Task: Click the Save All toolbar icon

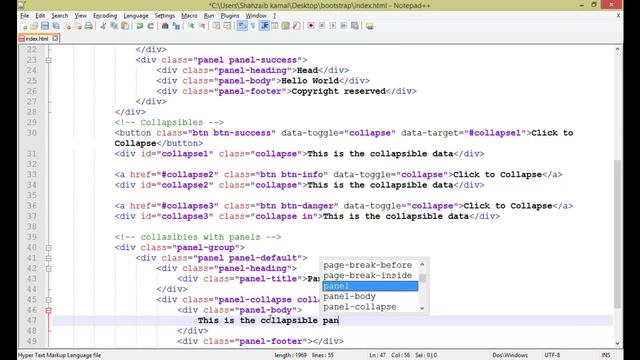Action: click(x=56, y=26)
